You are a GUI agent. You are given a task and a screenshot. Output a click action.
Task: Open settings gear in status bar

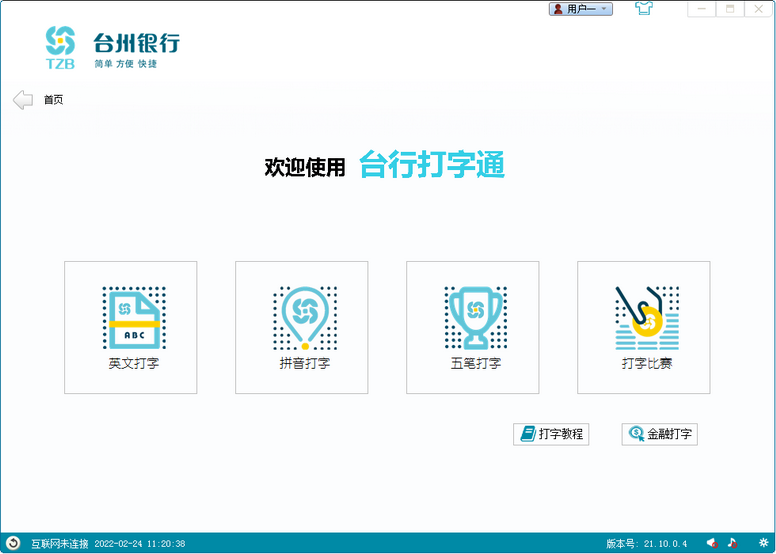pos(764,543)
